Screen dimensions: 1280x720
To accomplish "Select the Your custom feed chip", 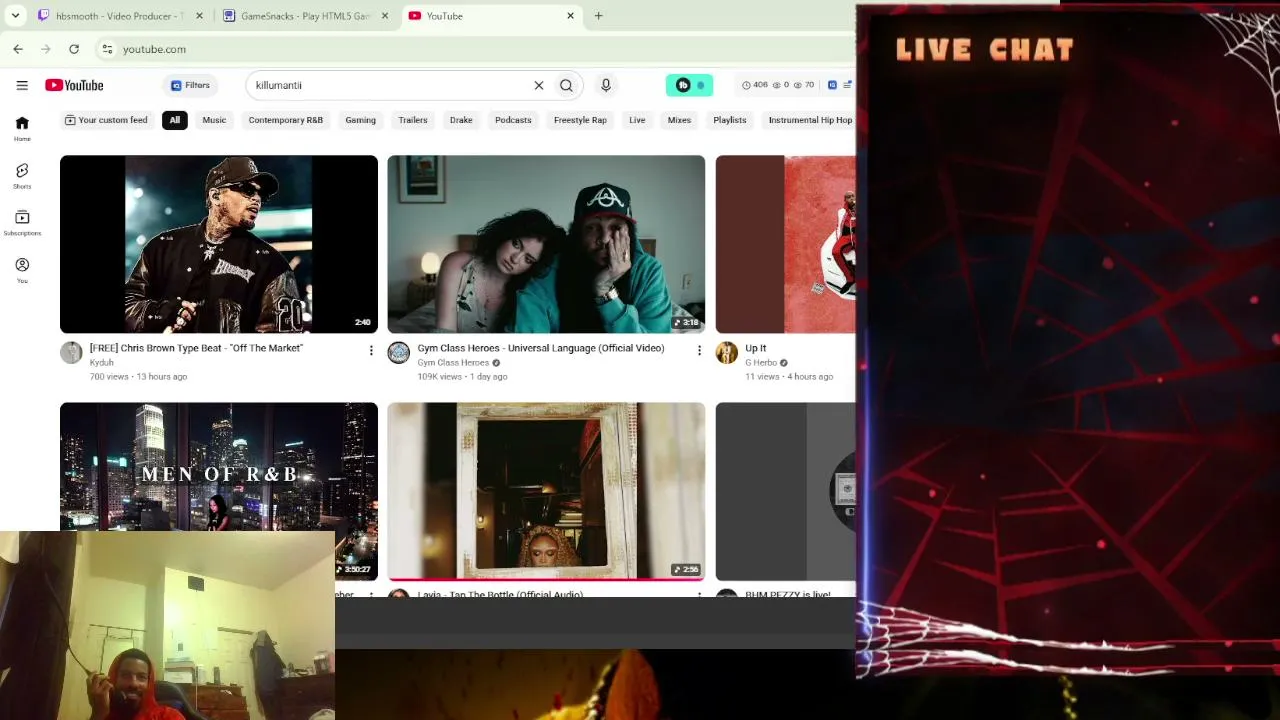I will pyautogui.click(x=106, y=120).
